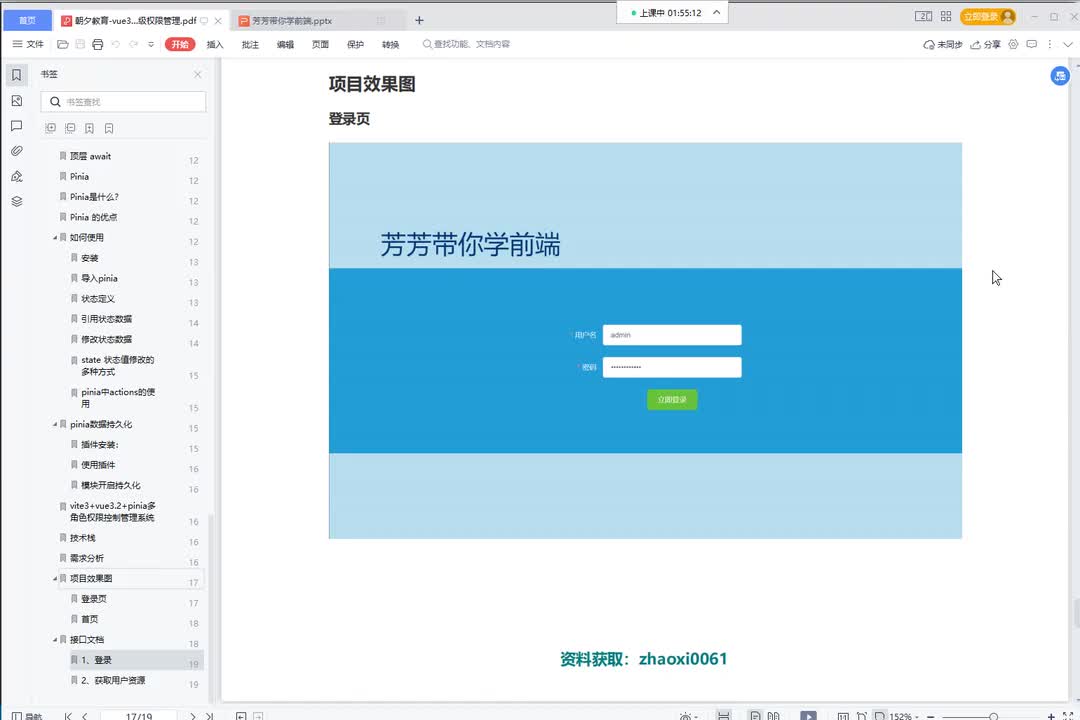Open the thumbnail panel icon in sidebar
The height and width of the screenshot is (720, 1080).
pyautogui.click(x=17, y=101)
